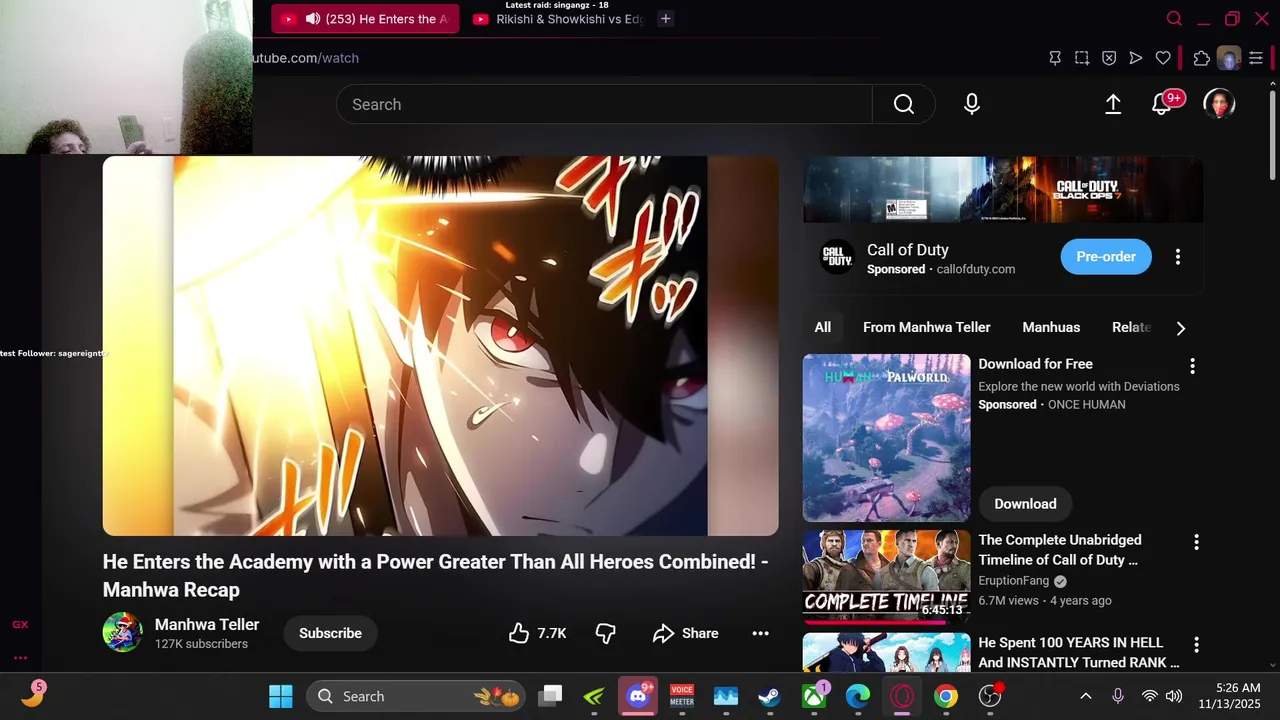Expand filter chips with right arrow
1280x720 pixels.
tap(1181, 328)
